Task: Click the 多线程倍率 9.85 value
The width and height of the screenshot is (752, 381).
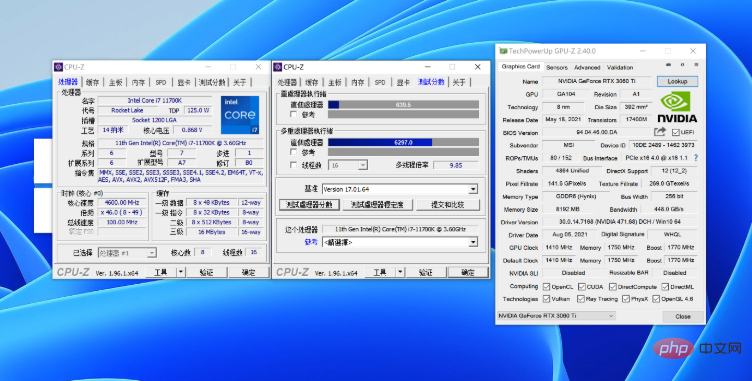Action: click(456, 165)
